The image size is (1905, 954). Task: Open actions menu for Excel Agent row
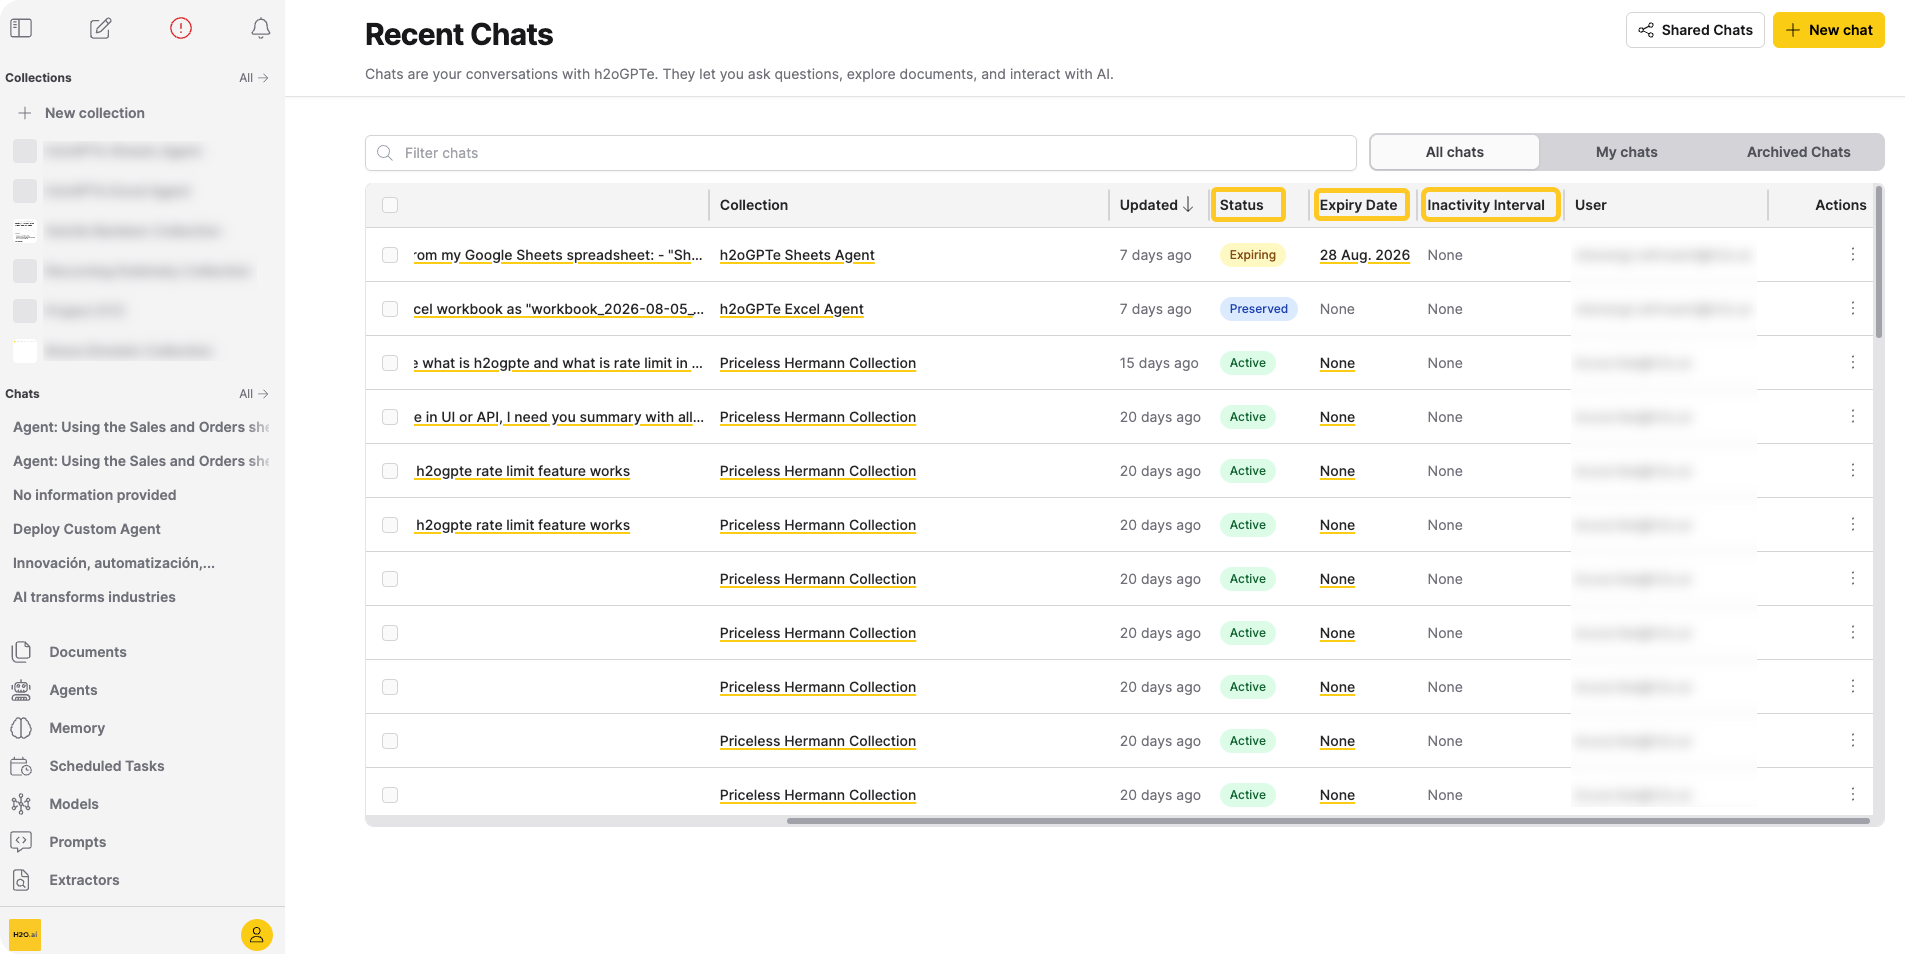point(1853,309)
